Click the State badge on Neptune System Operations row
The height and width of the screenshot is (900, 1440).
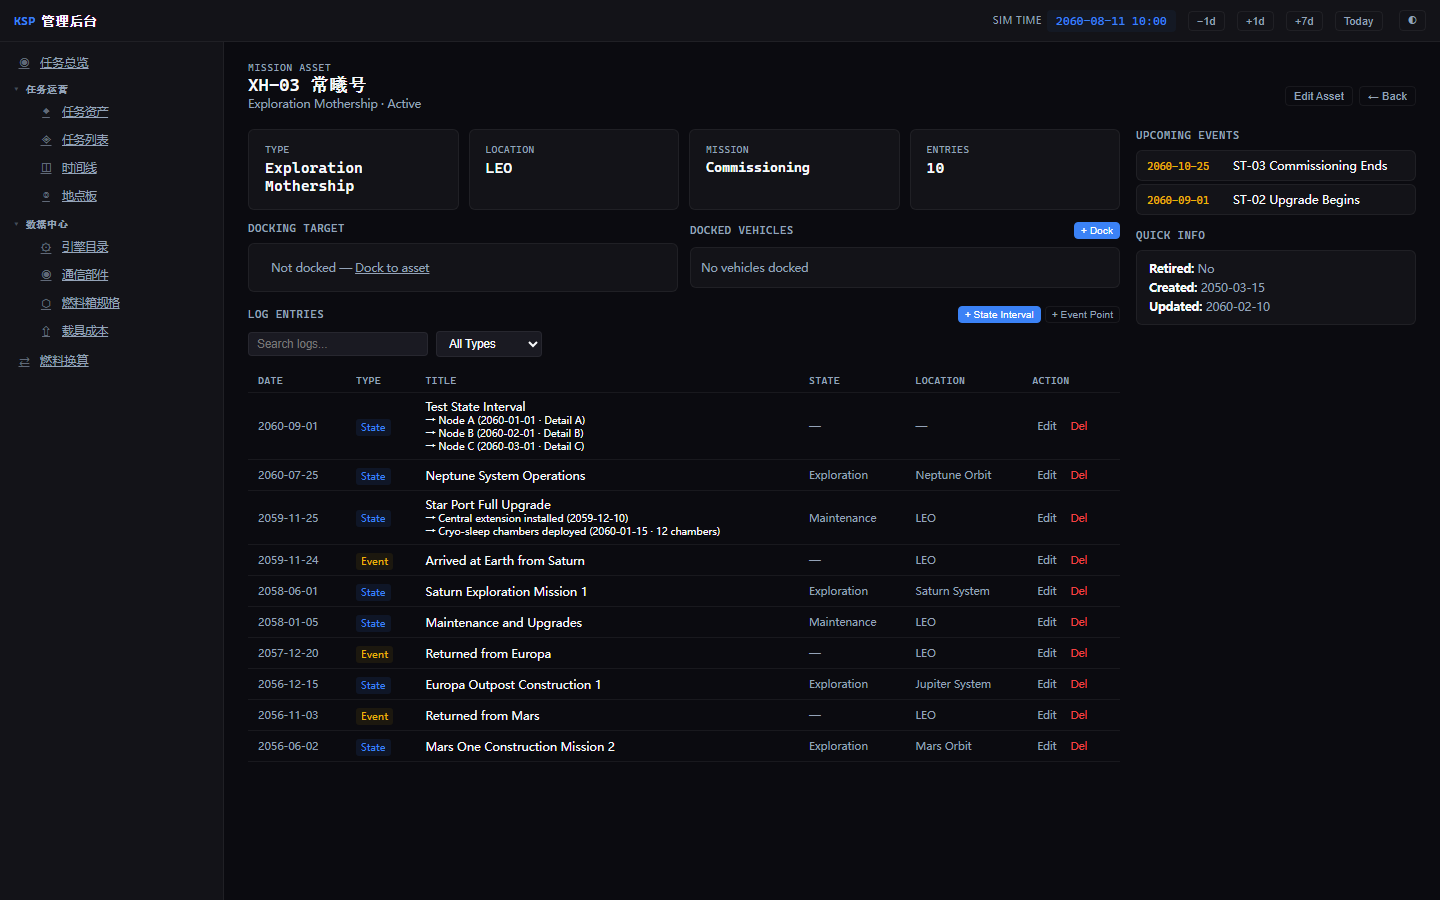point(373,476)
